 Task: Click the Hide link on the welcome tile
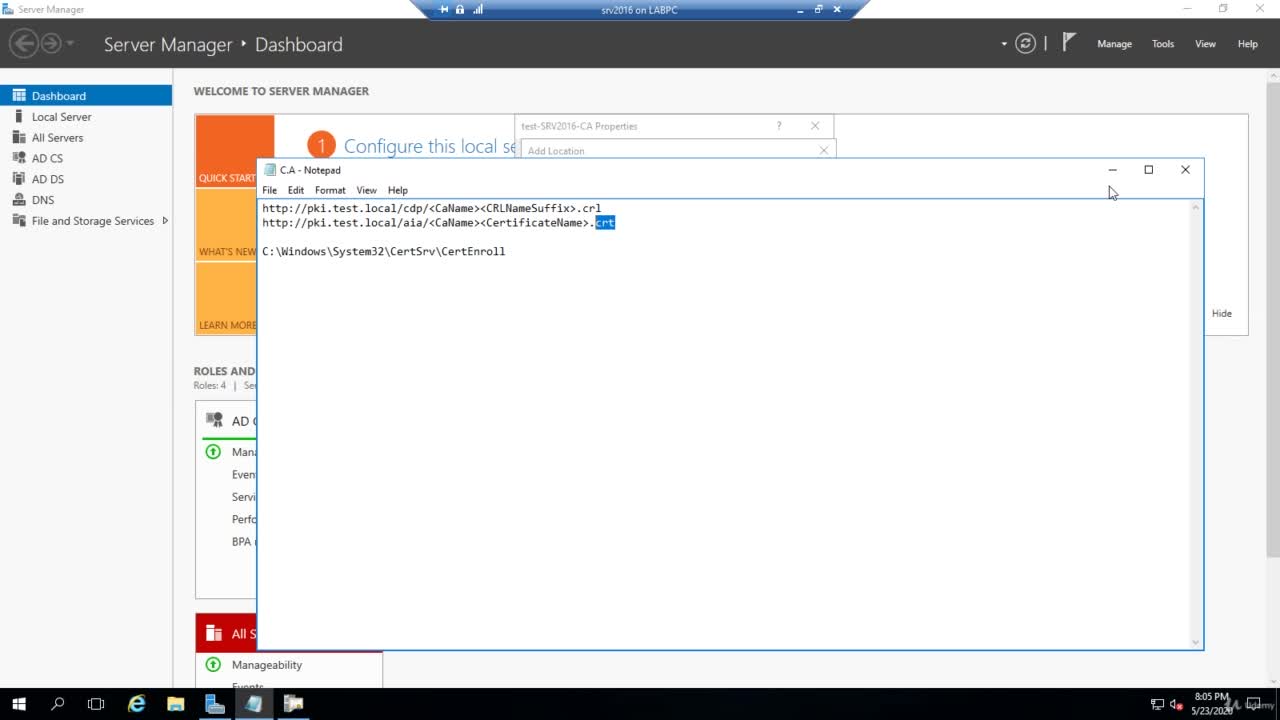point(1222,313)
